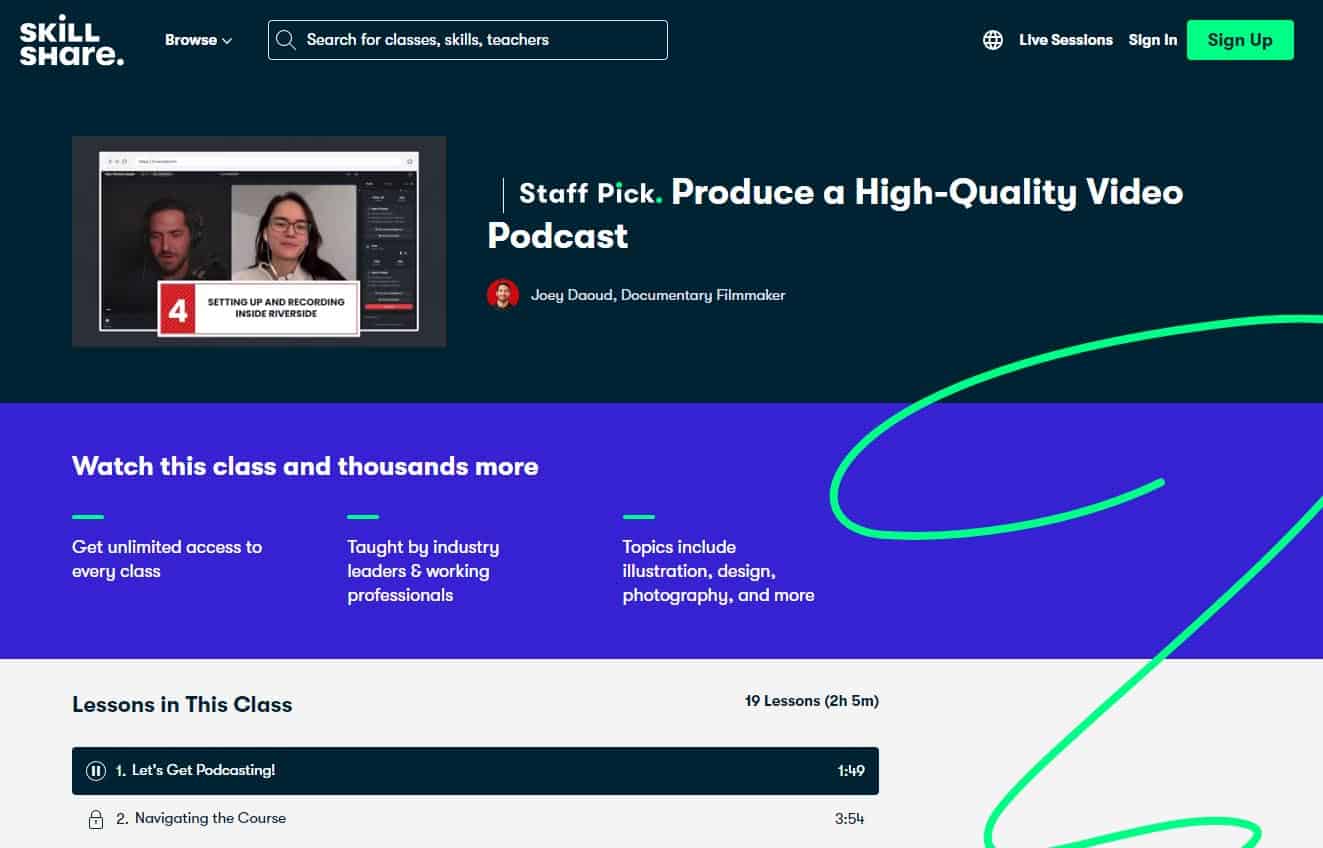The image size is (1323, 848).
Task: Open the globe language selector
Action: pyautogui.click(x=993, y=40)
